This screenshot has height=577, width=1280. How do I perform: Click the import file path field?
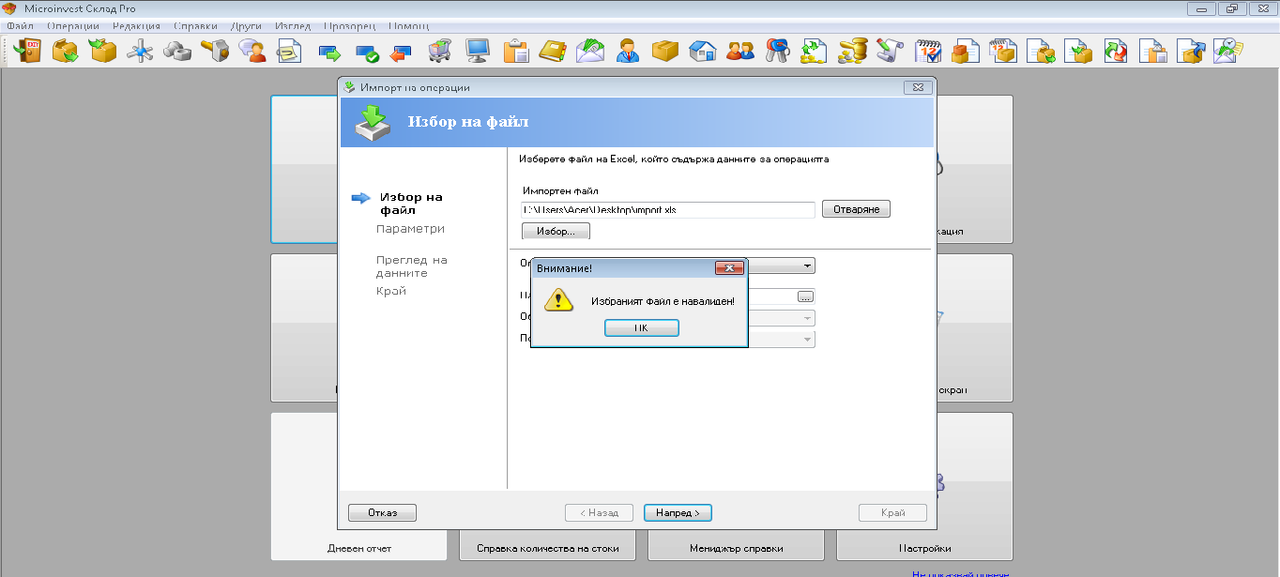pos(668,210)
